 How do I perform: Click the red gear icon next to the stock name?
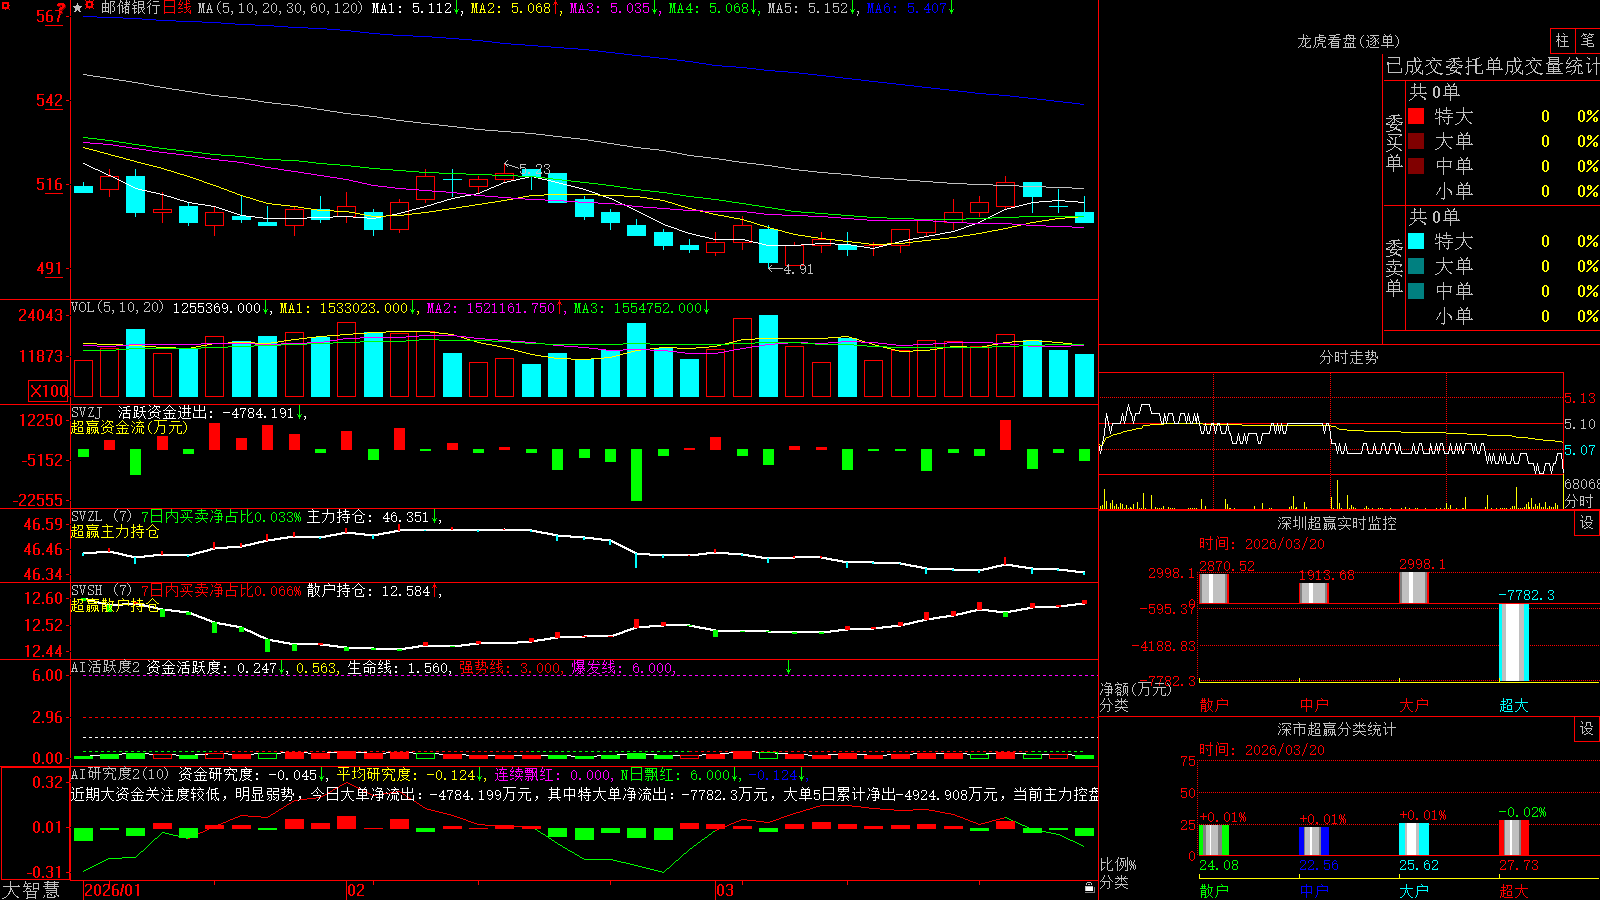(x=89, y=5)
